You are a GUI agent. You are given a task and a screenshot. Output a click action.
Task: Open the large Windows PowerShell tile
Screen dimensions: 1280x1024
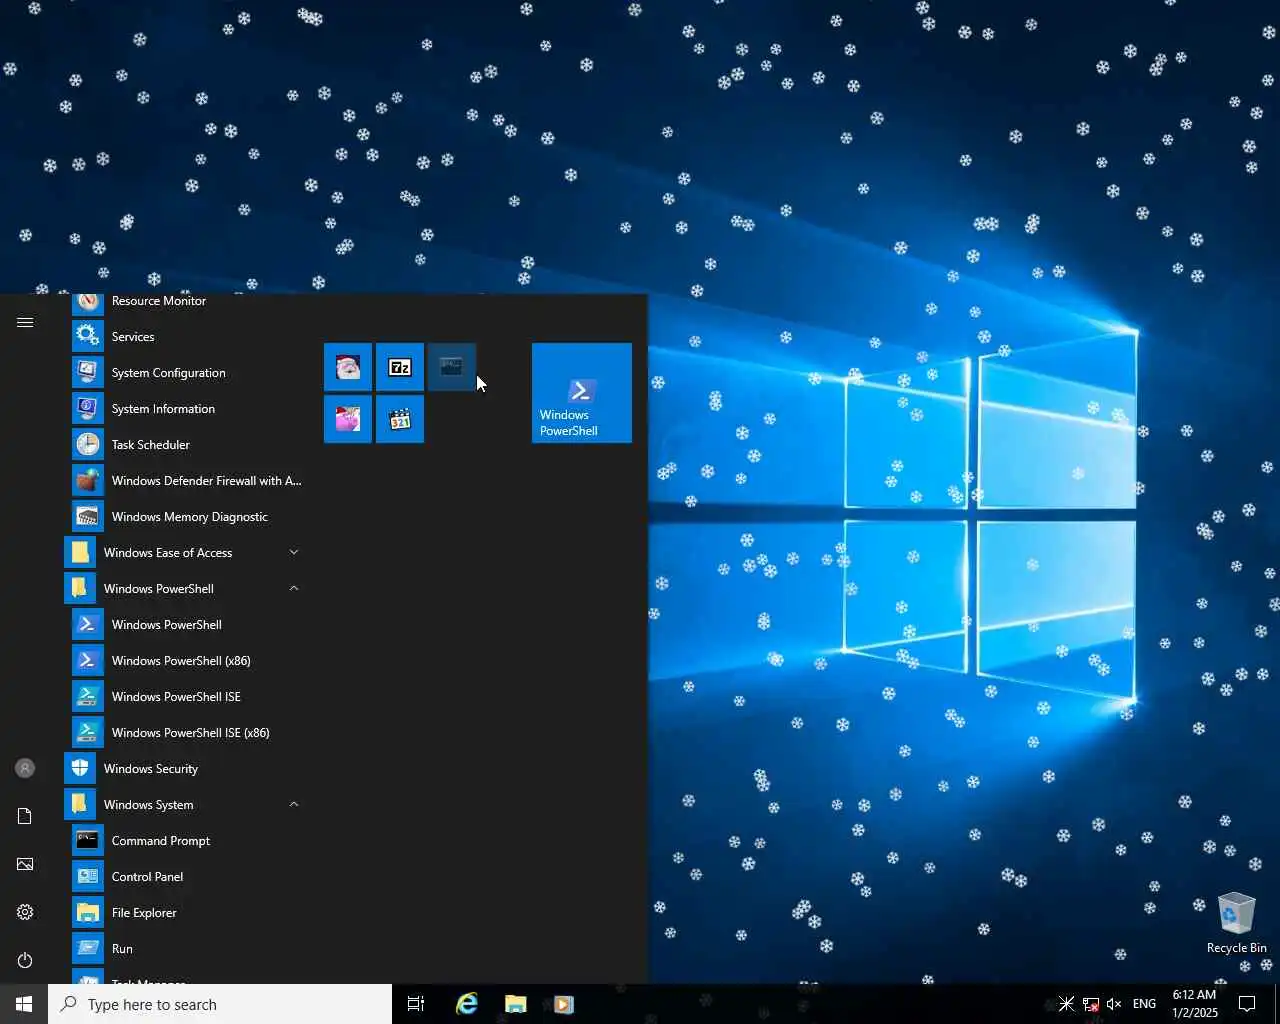click(x=582, y=393)
